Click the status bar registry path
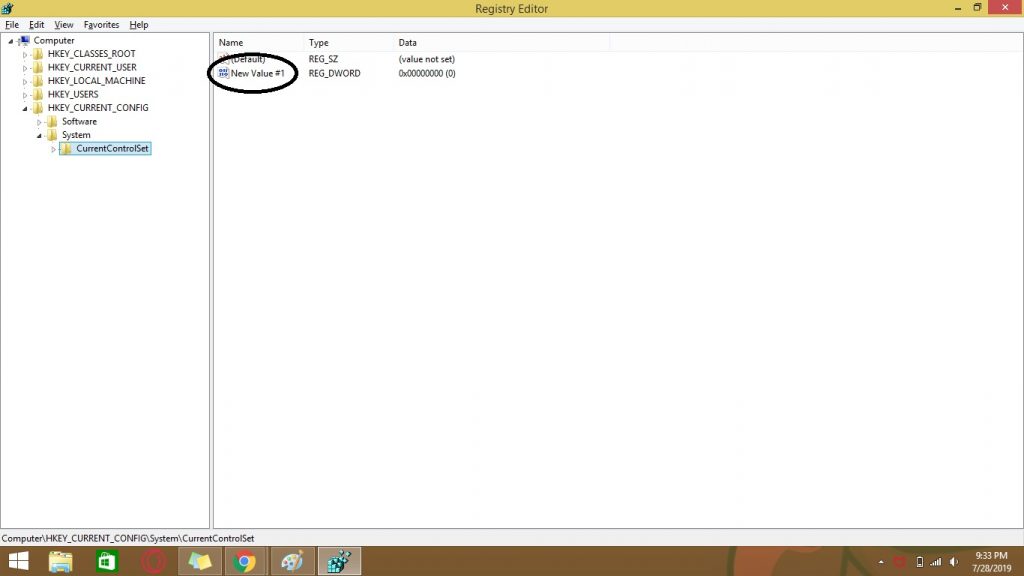This screenshot has width=1024, height=576. pos(128,539)
